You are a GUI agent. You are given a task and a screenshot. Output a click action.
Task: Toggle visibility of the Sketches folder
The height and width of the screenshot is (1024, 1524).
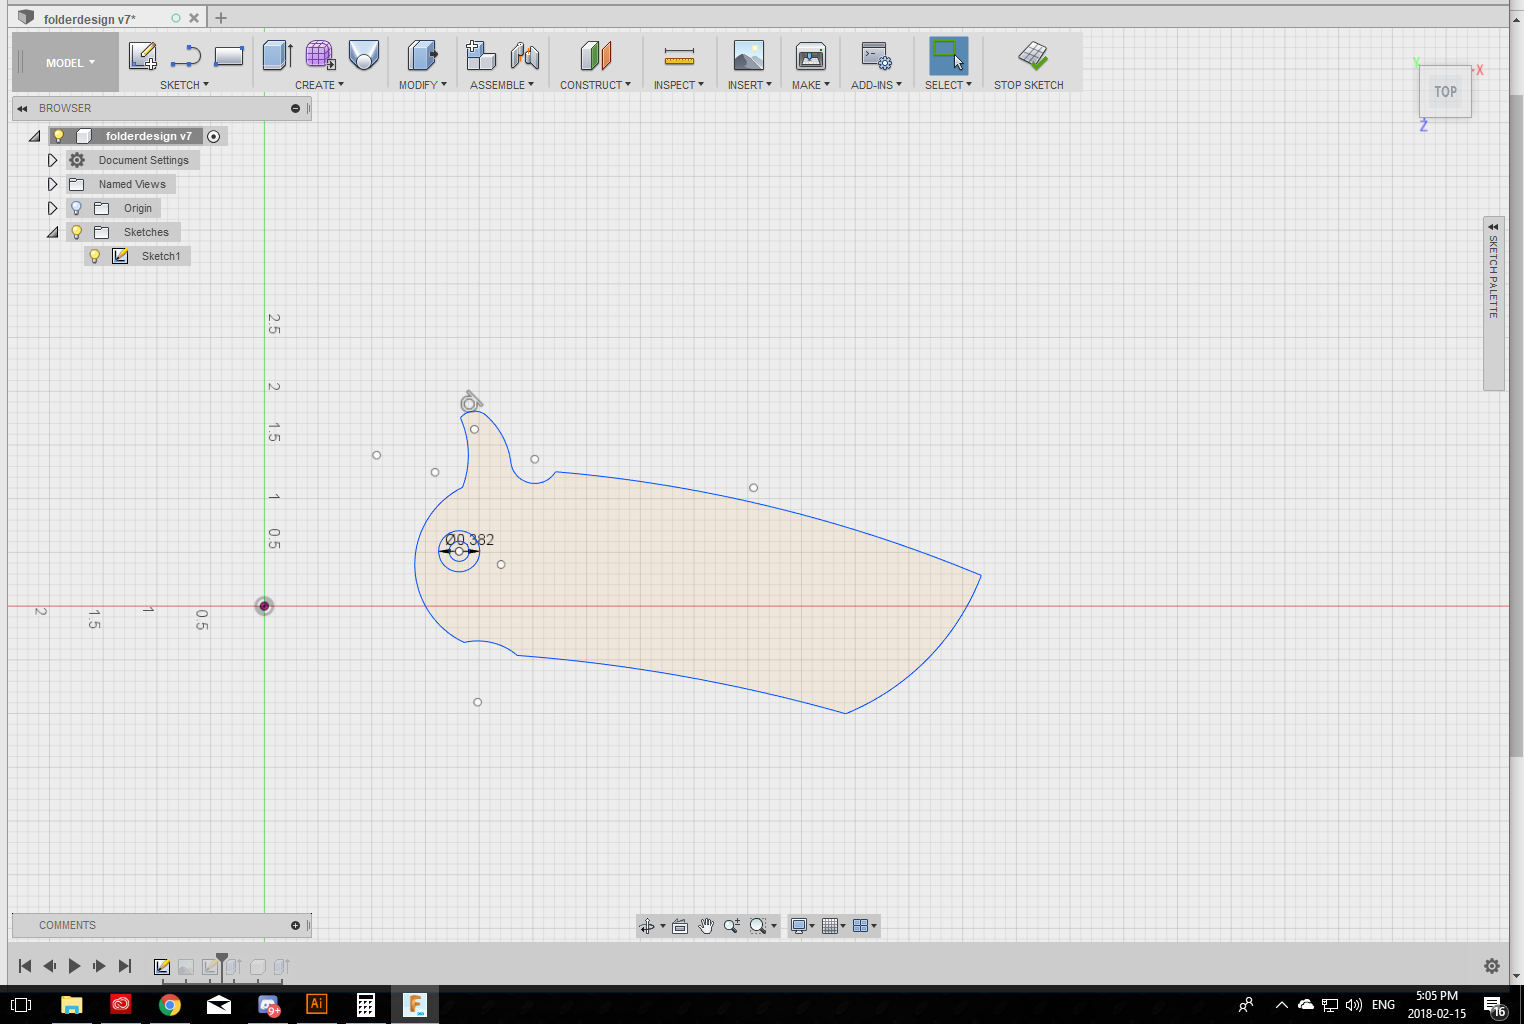pos(77,231)
